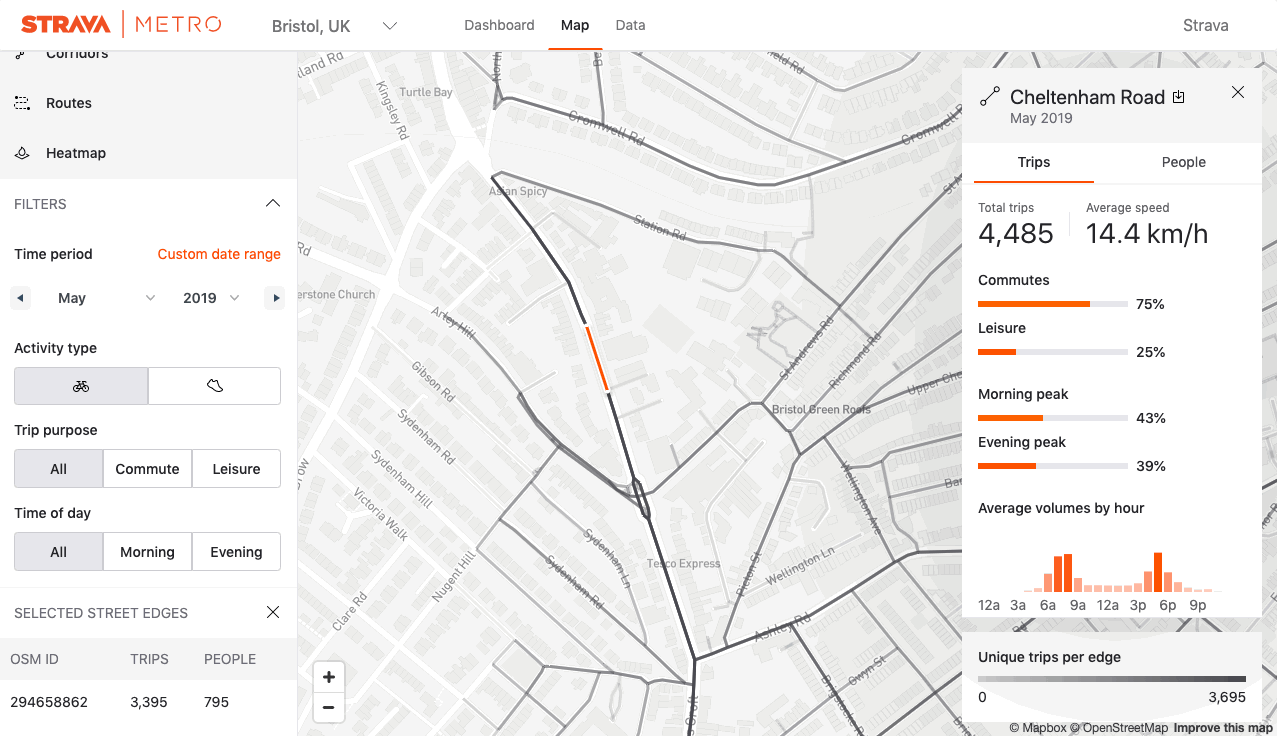This screenshot has height=736, width=1277.
Task: Click the Station Rd map label
Action: pos(660,229)
